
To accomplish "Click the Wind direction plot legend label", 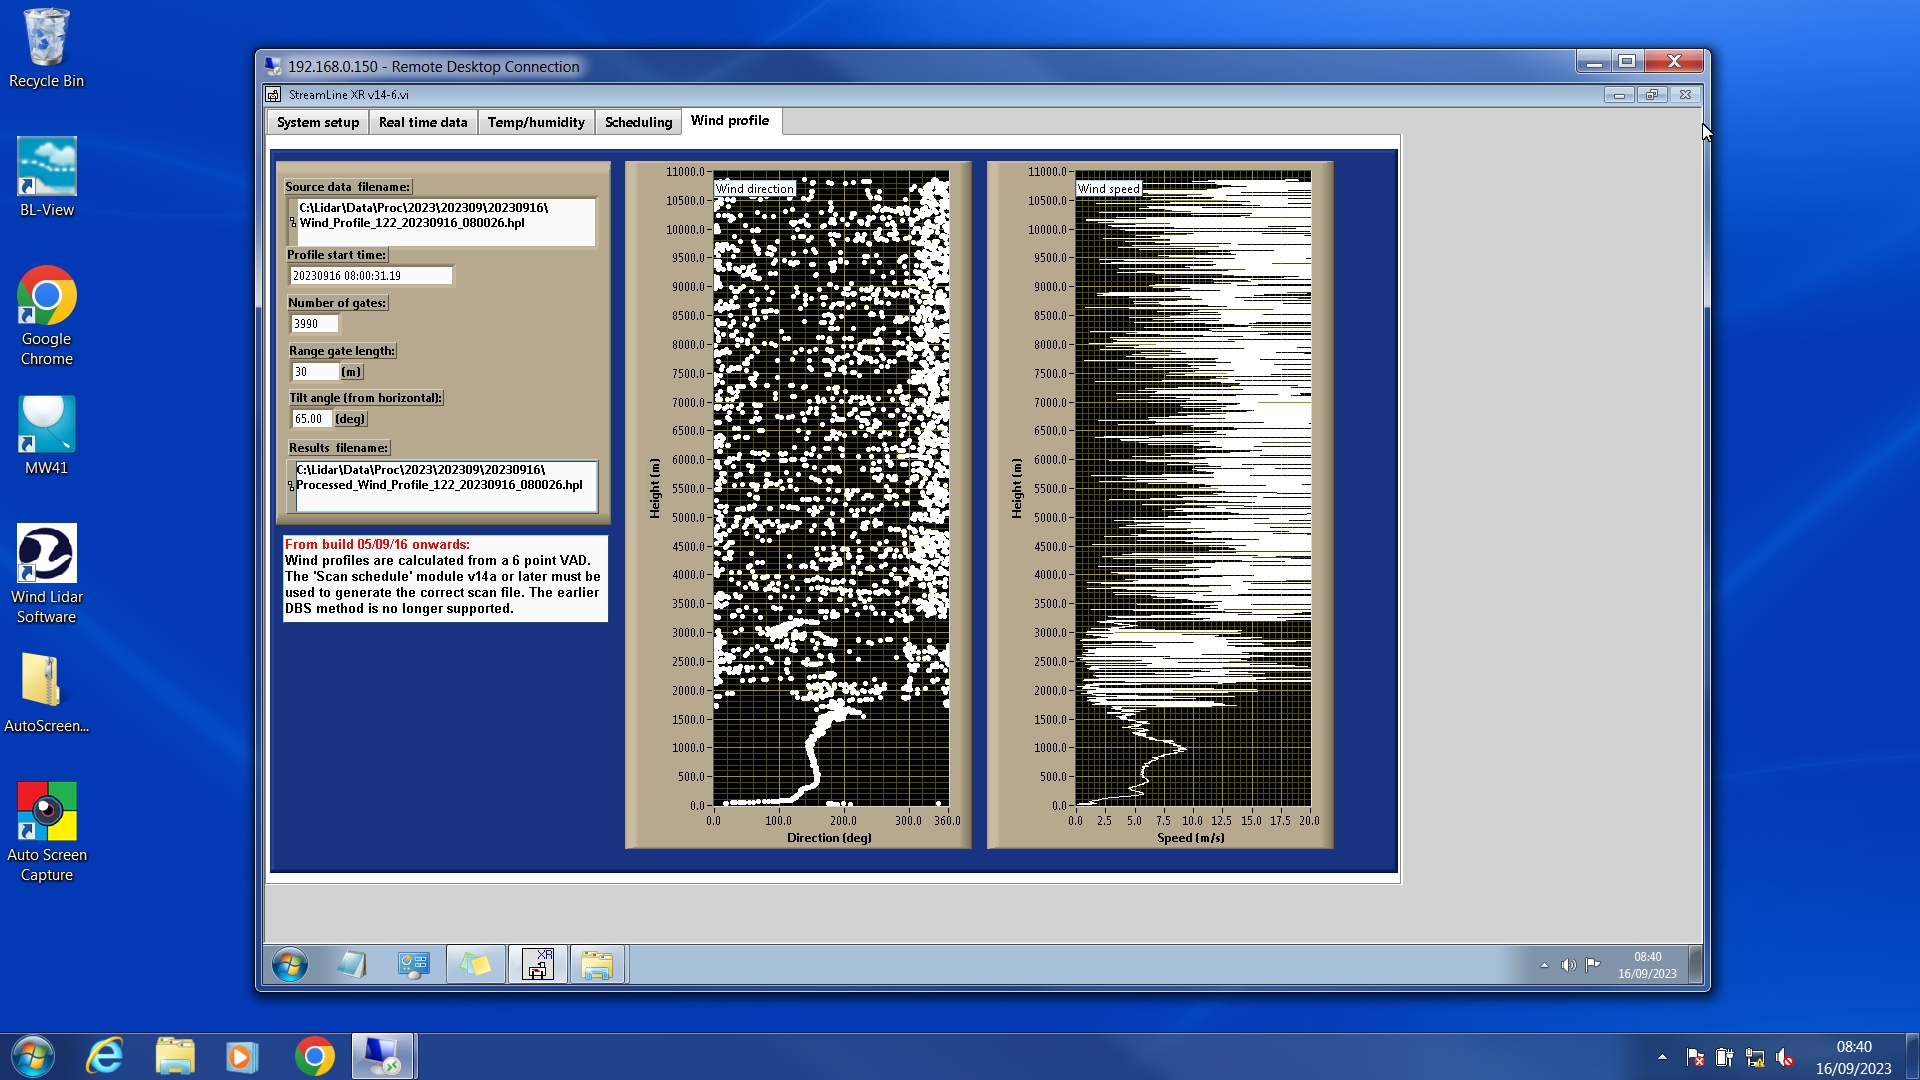I will (755, 188).
